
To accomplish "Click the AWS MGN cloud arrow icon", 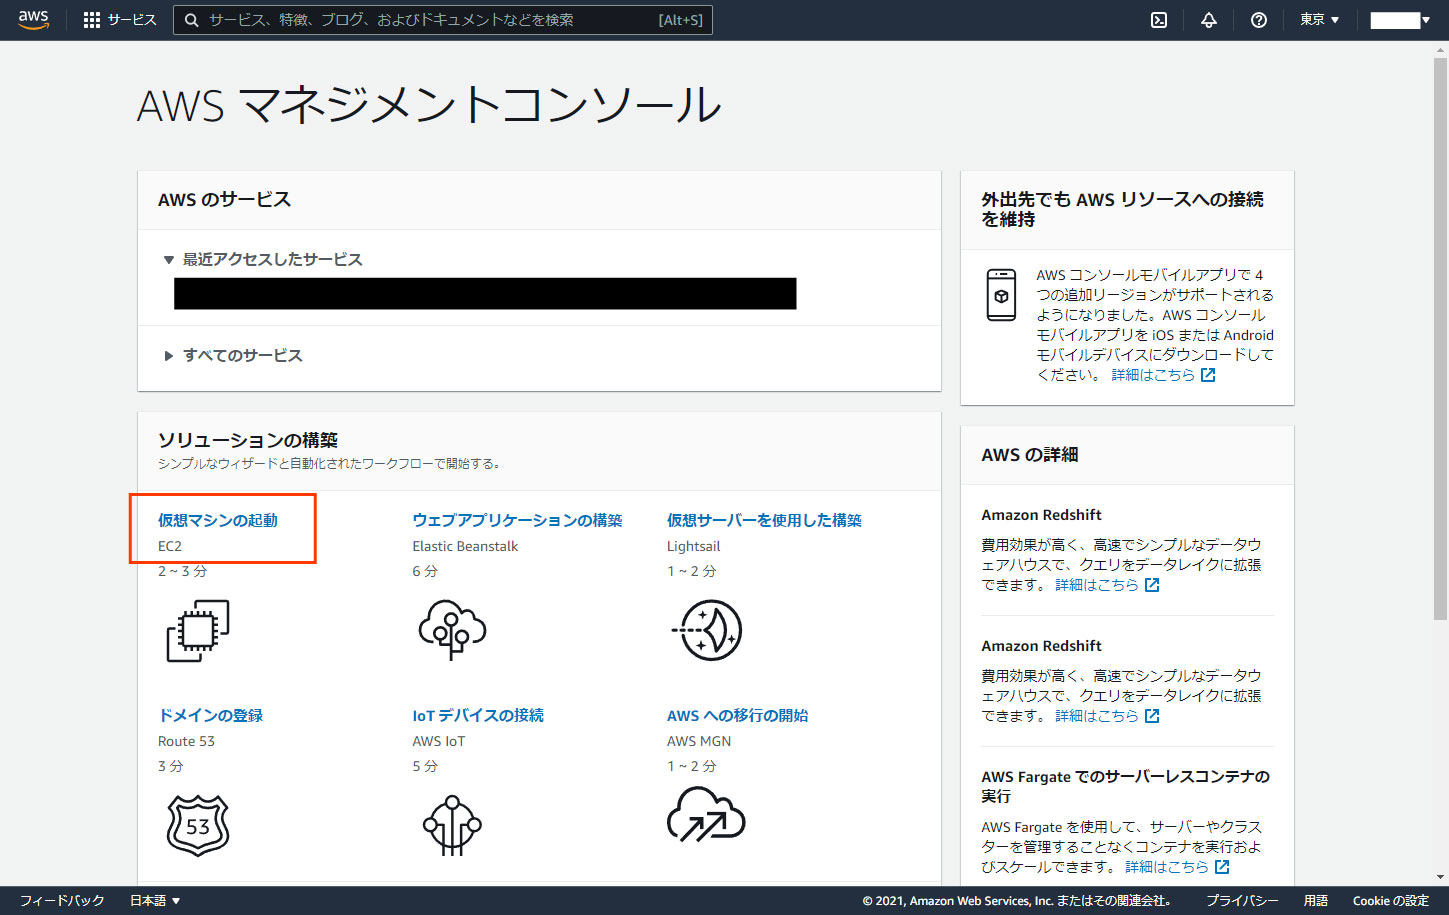I will pos(706,814).
